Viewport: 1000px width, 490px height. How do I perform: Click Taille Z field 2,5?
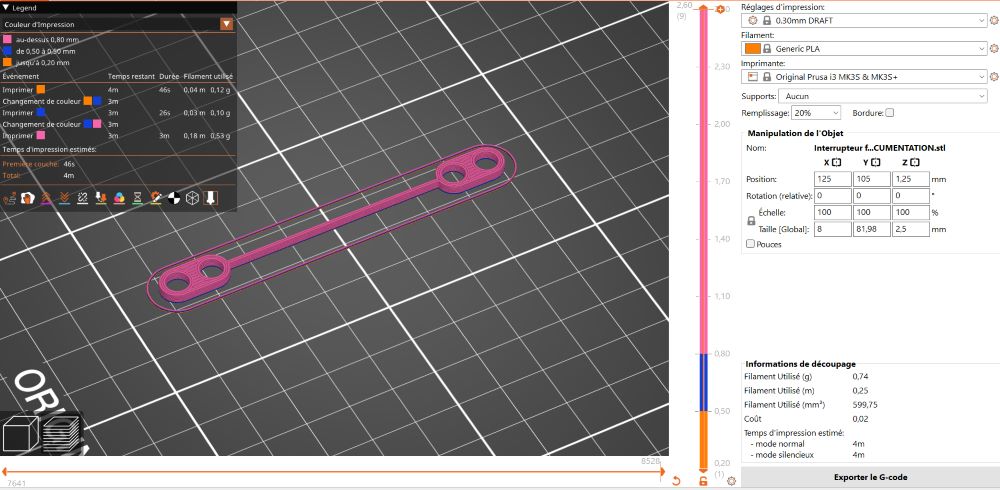[x=911, y=229]
